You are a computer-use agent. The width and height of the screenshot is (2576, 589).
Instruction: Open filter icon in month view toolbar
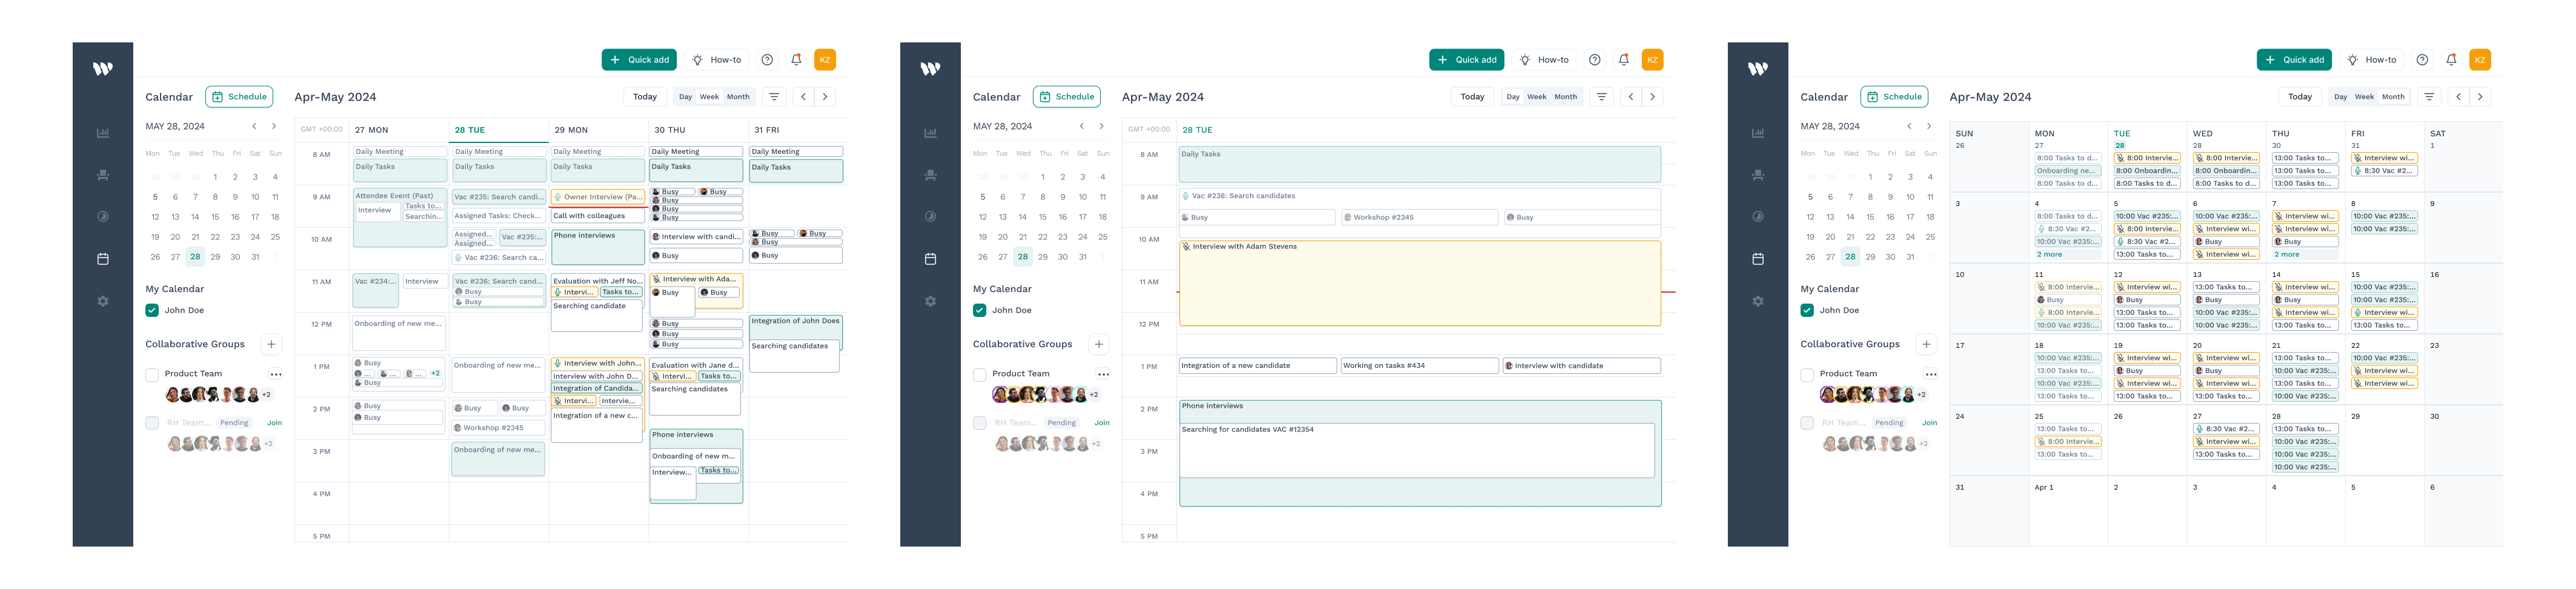coord(2429,97)
